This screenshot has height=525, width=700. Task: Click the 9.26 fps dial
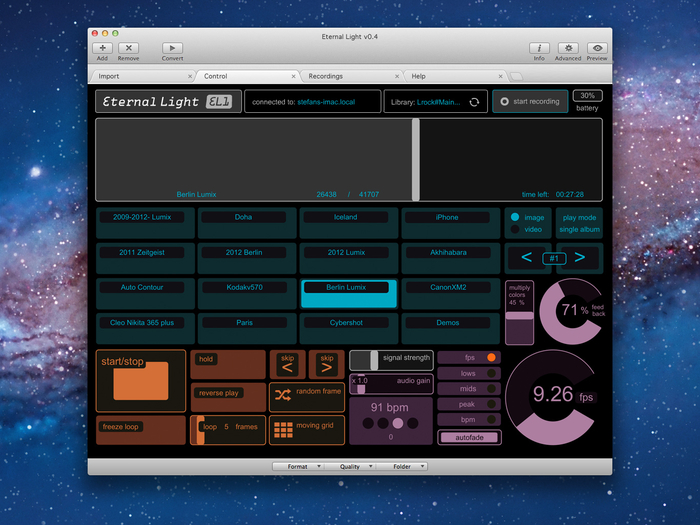(553, 396)
